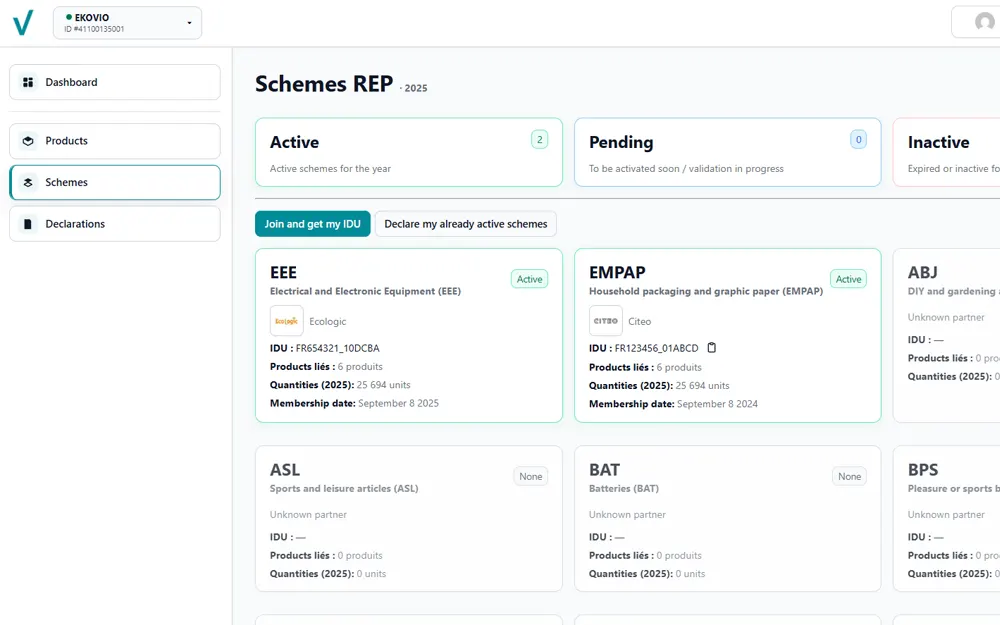Open the Products sidebar item
The height and width of the screenshot is (625, 1000).
114,141
